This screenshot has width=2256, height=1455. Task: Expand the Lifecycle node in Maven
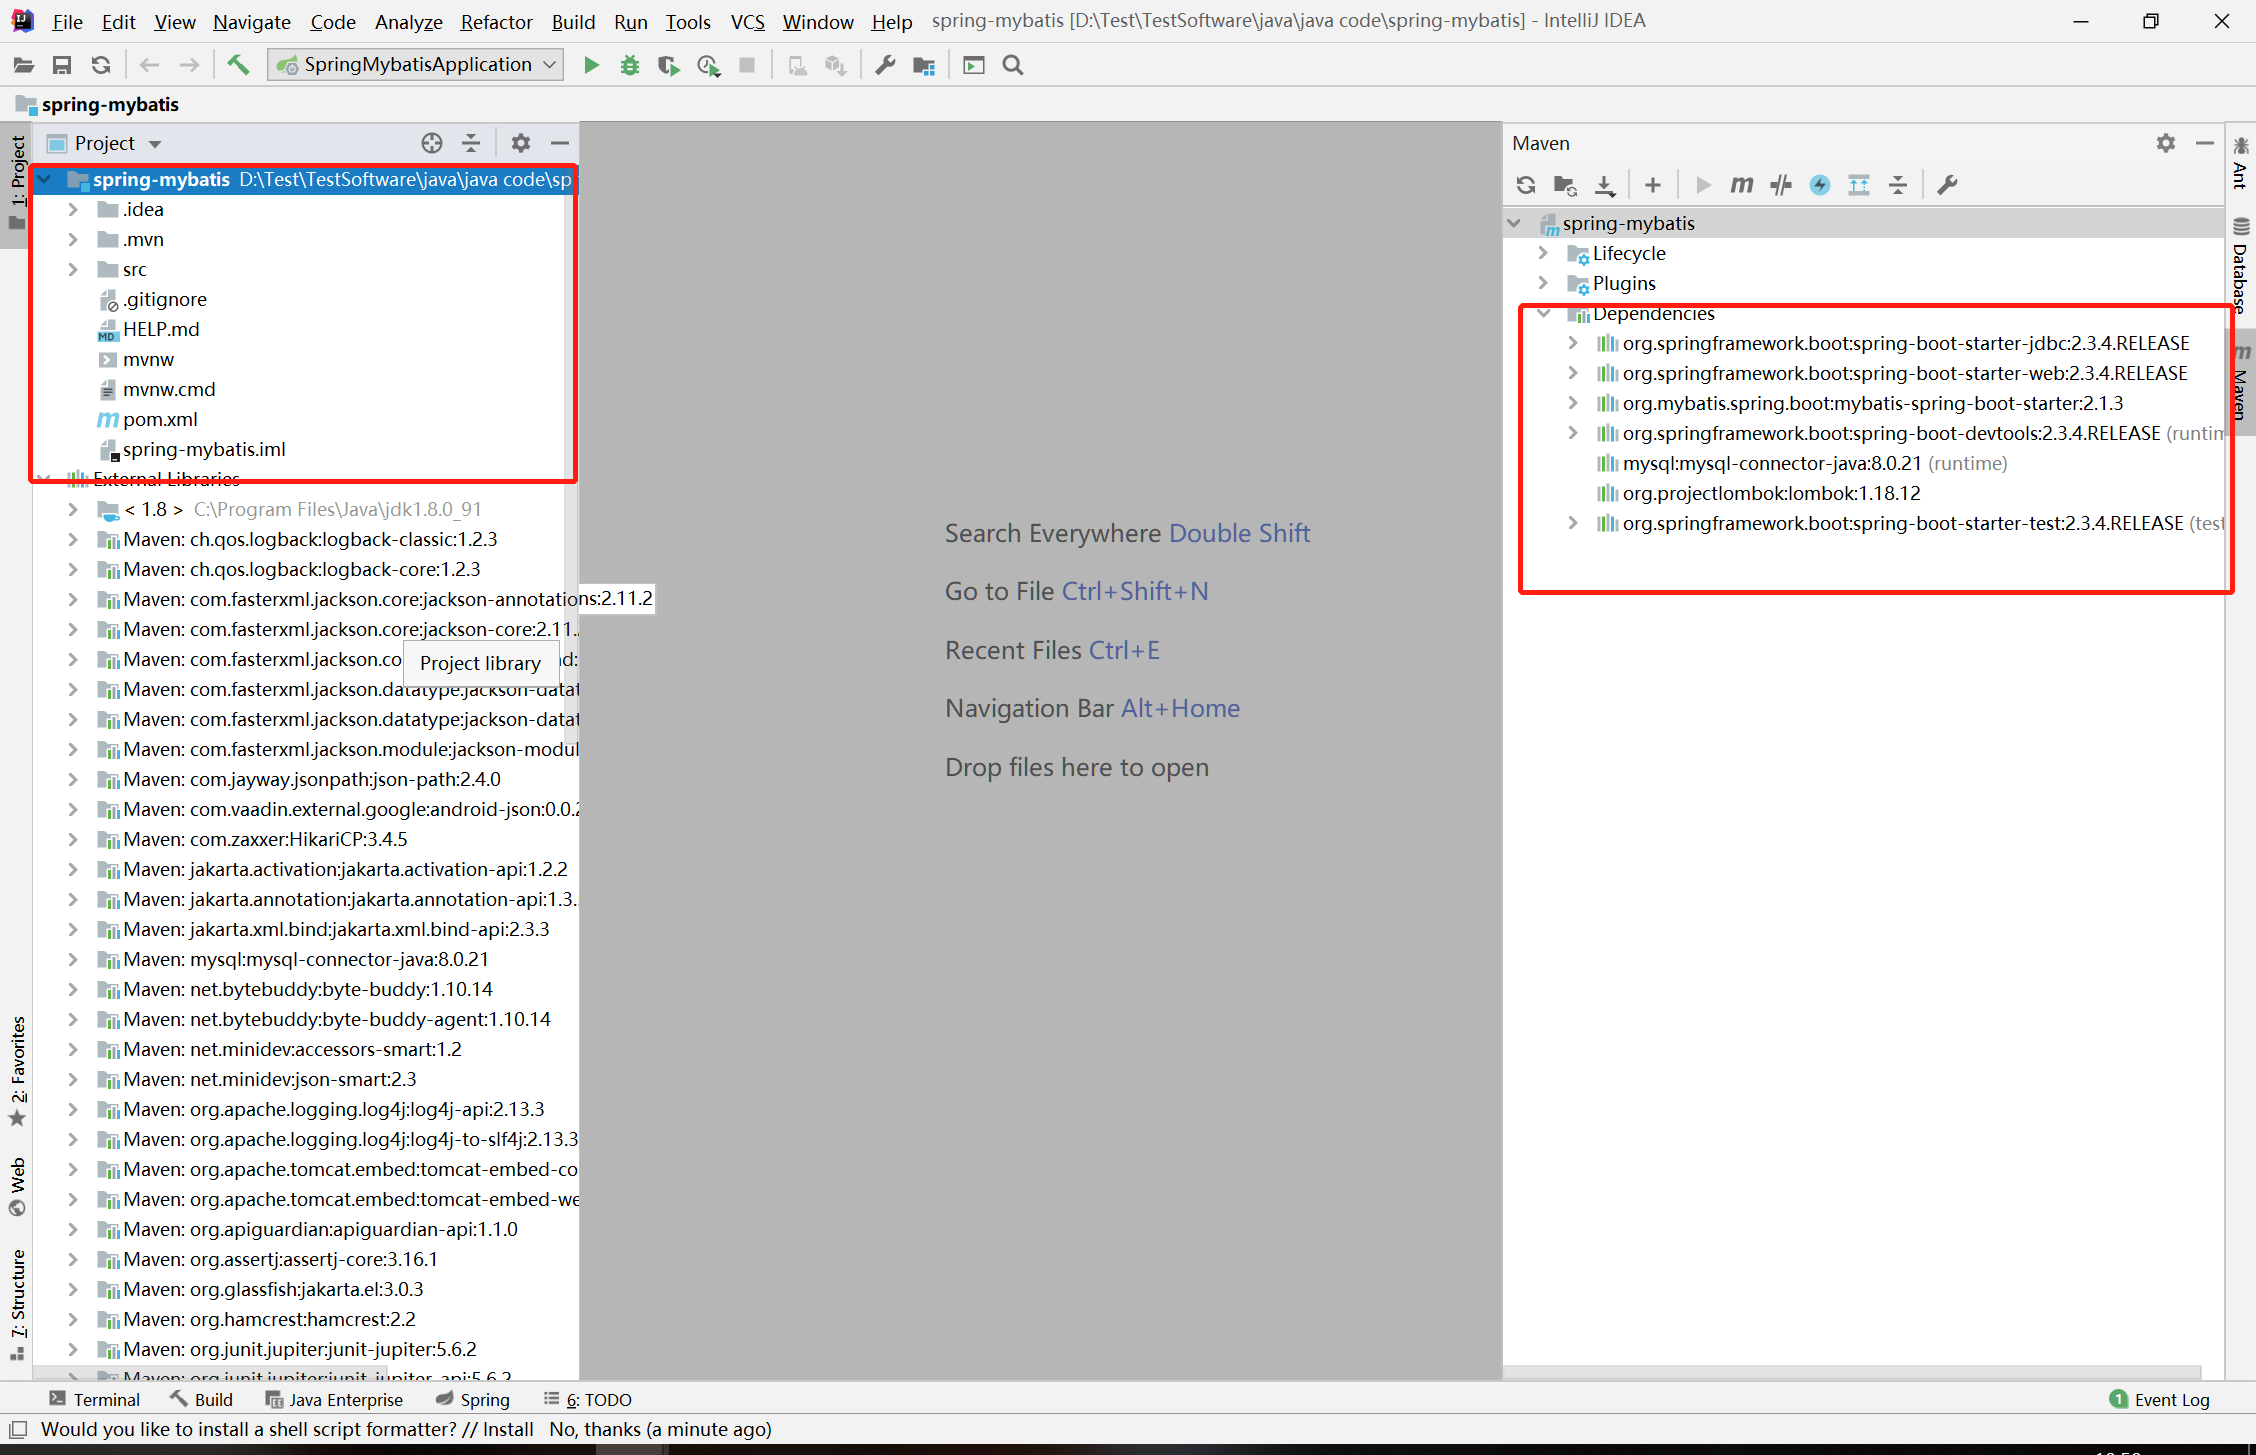1543,253
